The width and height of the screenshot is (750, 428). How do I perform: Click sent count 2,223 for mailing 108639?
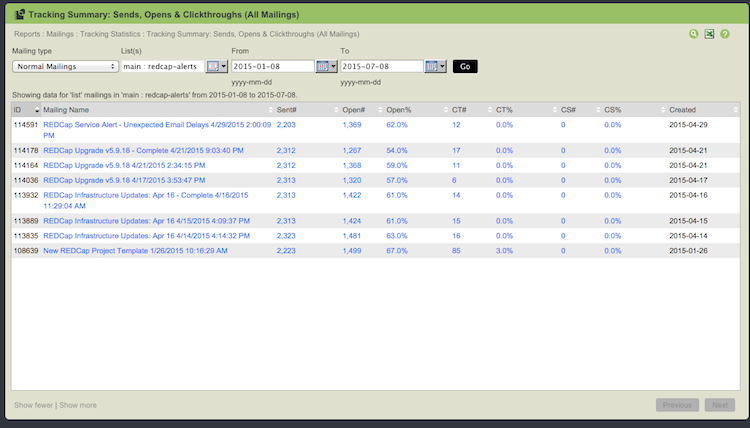pos(286,251)
